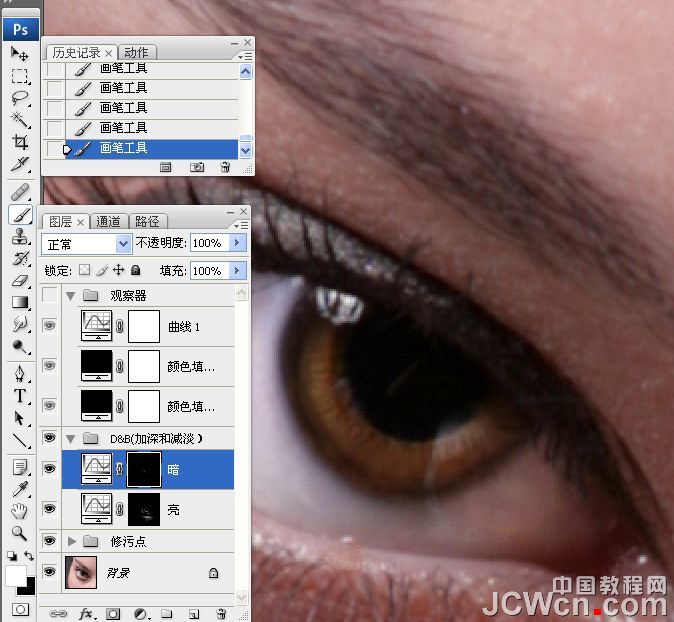674x622 pixels.
Task: Select the 曲线 1 layer mask thumbnail
Action: click(144, 326)
